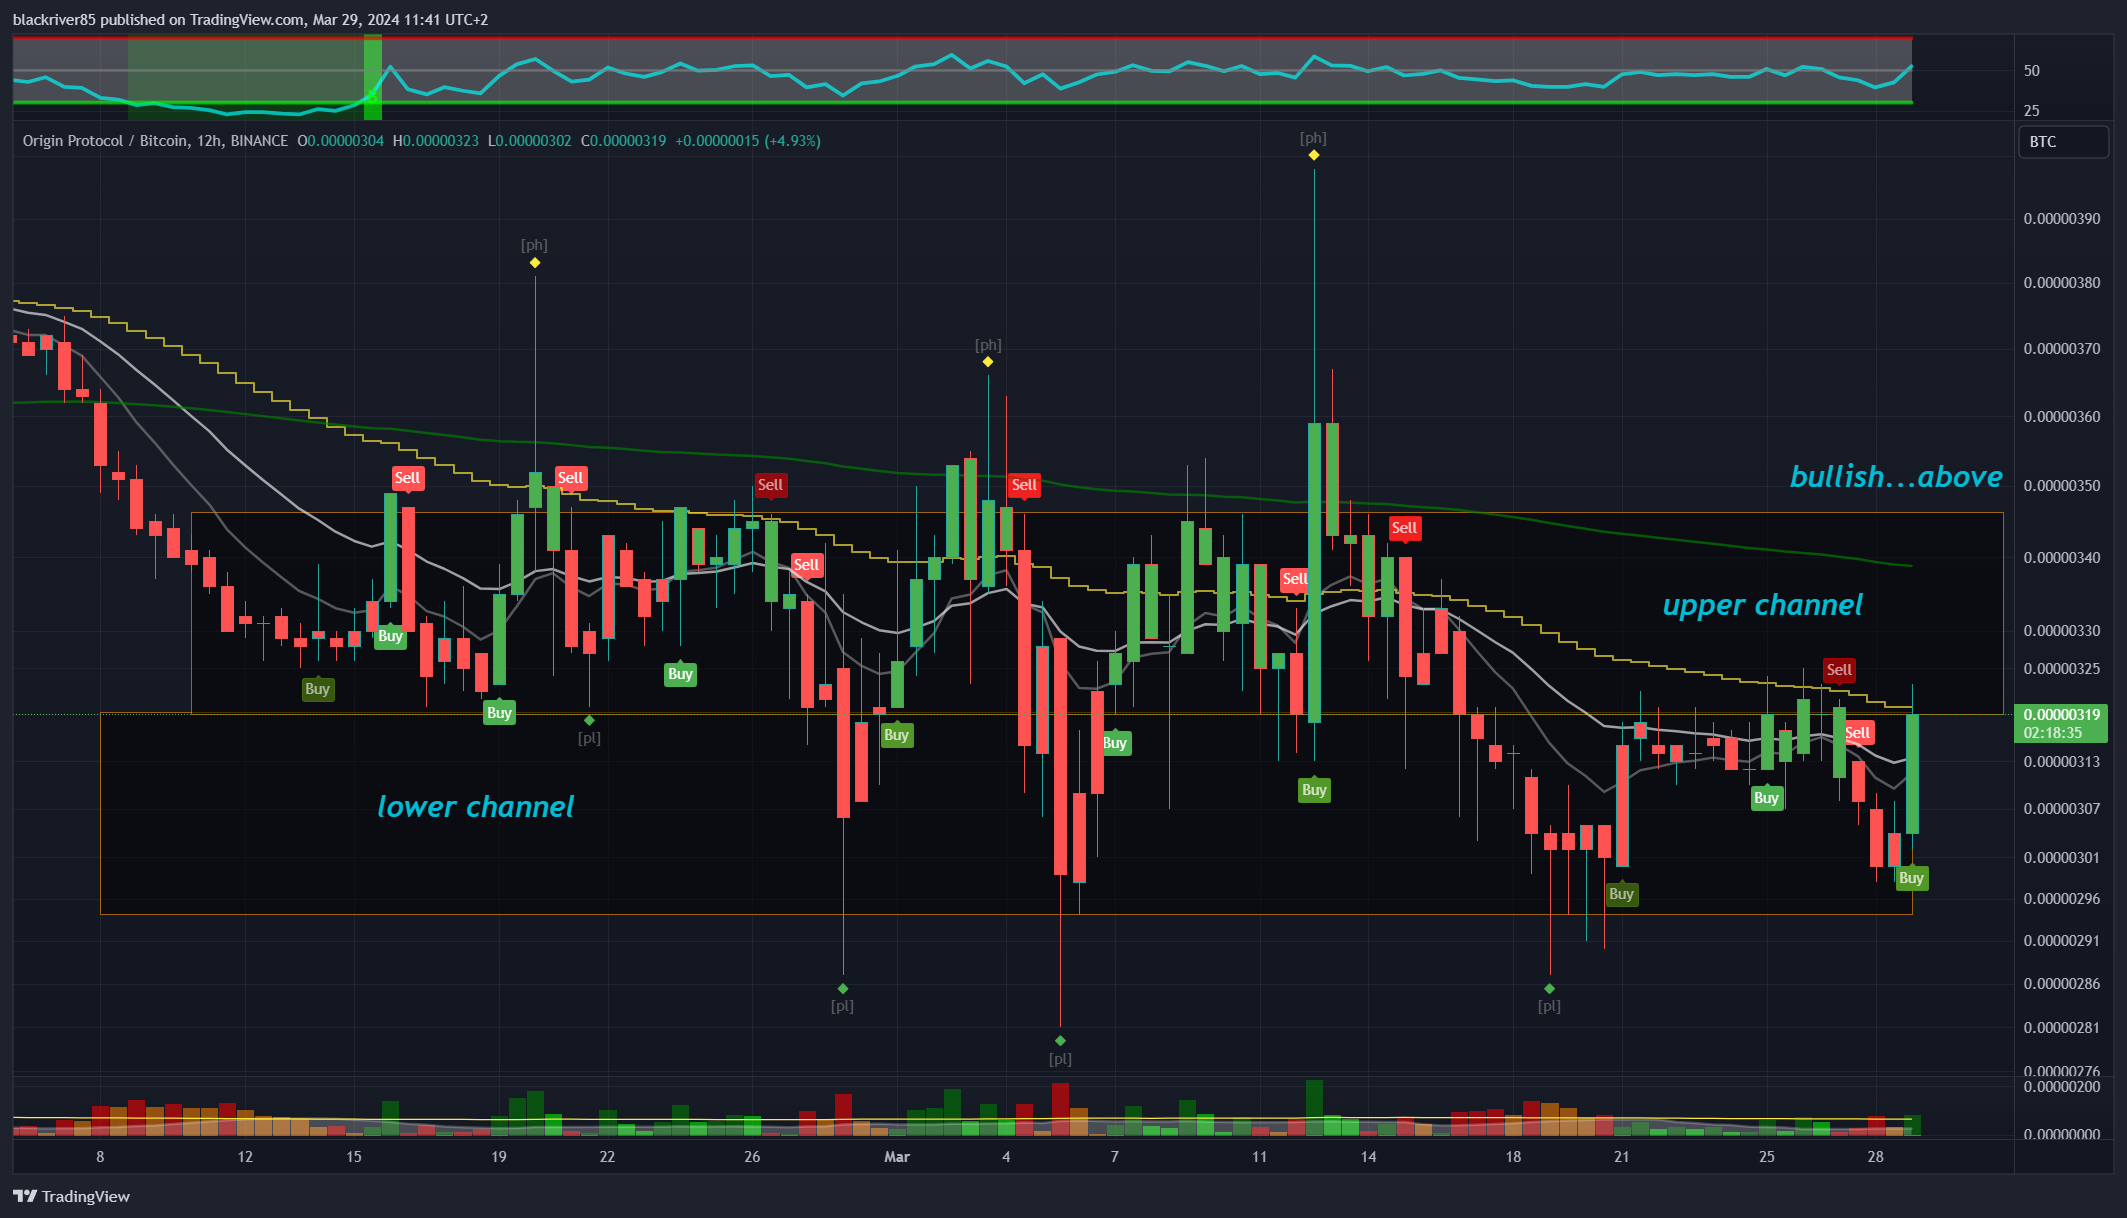The height and width of the screenshot is (1218, 2127).
Task: Click the open value O0.00000304
Action: click(x=341, y=141)
